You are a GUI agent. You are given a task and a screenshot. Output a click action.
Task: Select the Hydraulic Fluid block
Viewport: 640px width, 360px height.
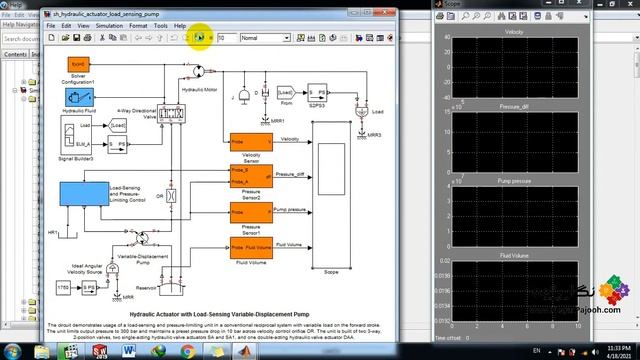tap(80, 98)
